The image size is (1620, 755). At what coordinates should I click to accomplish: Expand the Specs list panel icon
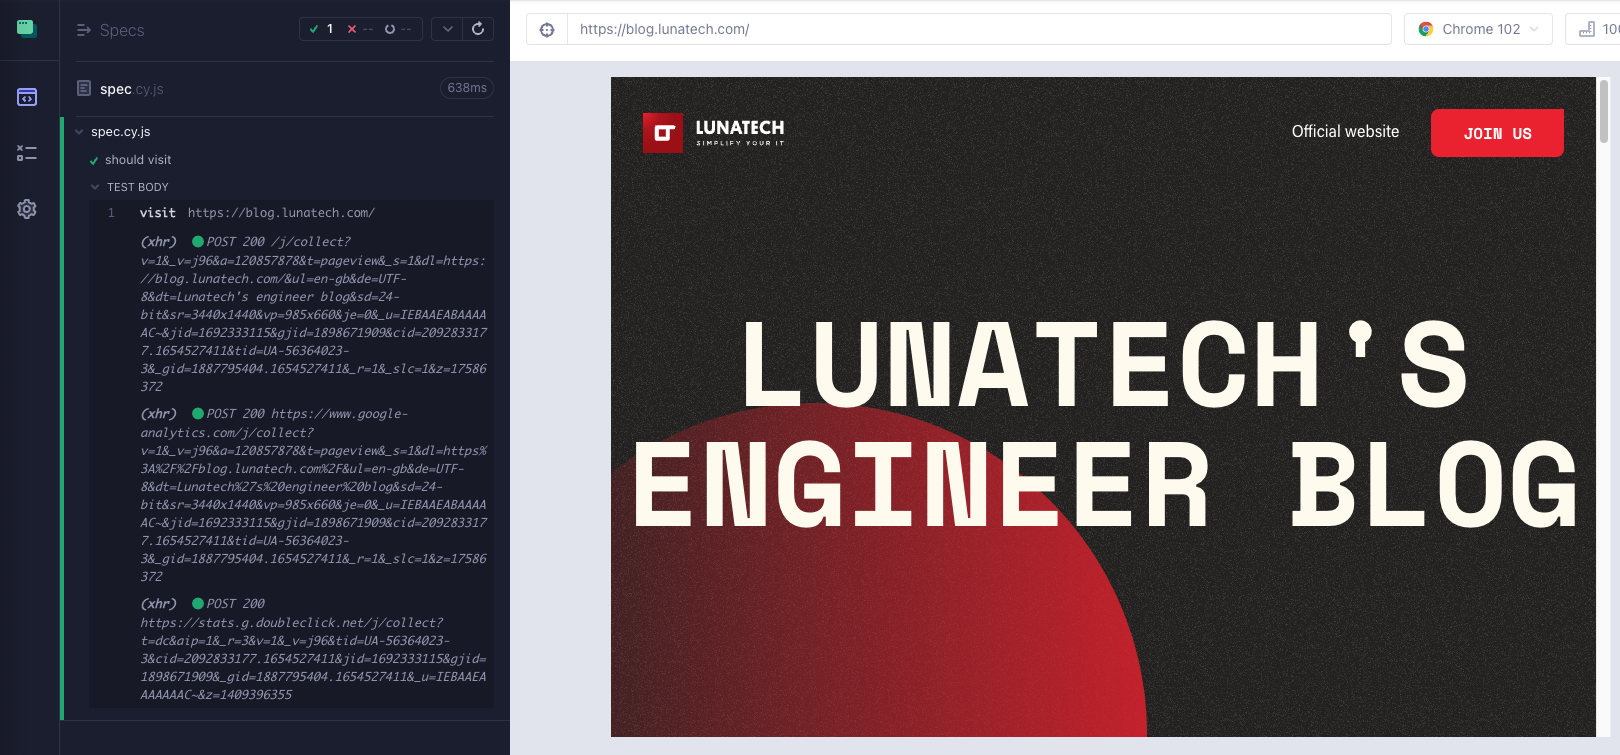[84, 30]
